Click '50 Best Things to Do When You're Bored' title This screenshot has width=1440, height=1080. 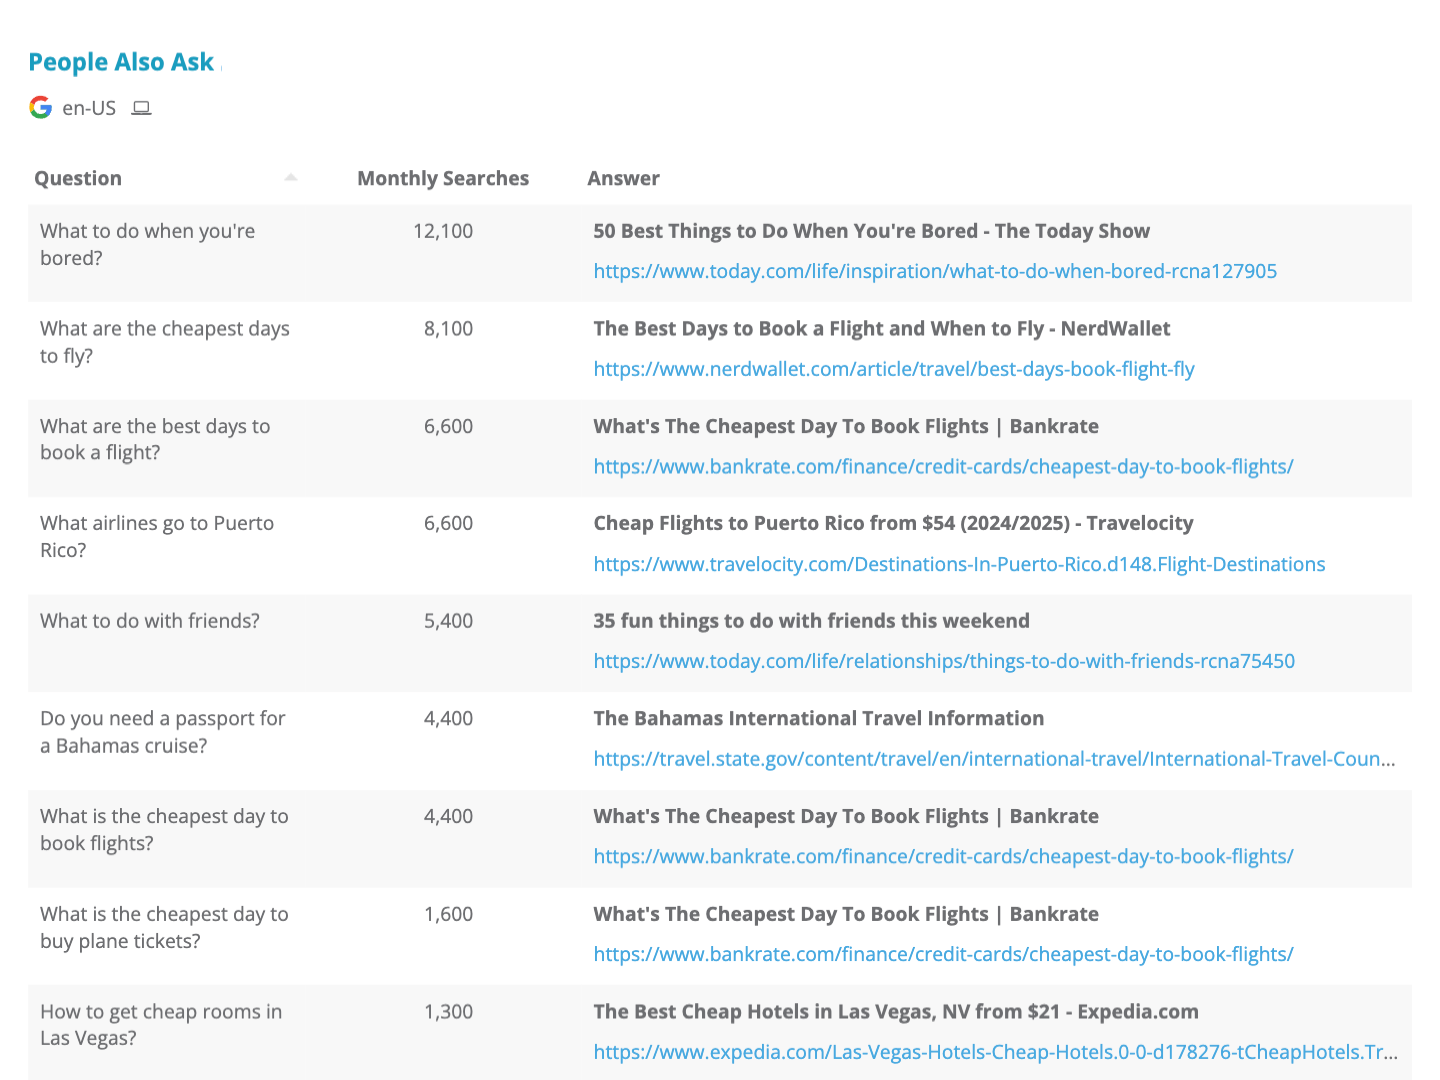(x=871, y=231)
